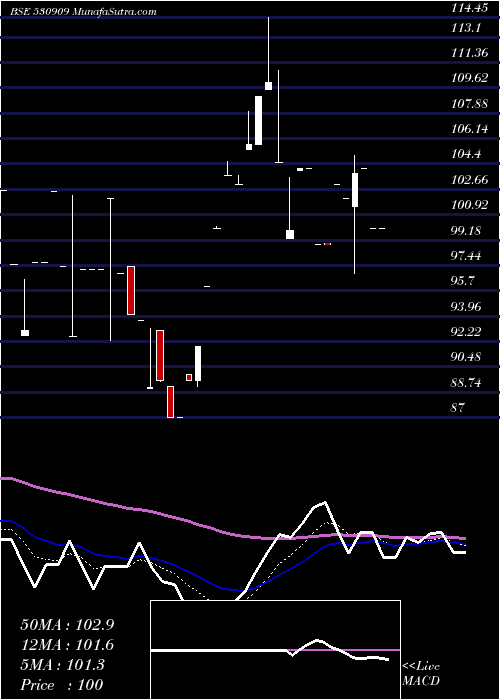Click the lowest red candle body near 87
500x700 pixels.
tap(171, 402)
